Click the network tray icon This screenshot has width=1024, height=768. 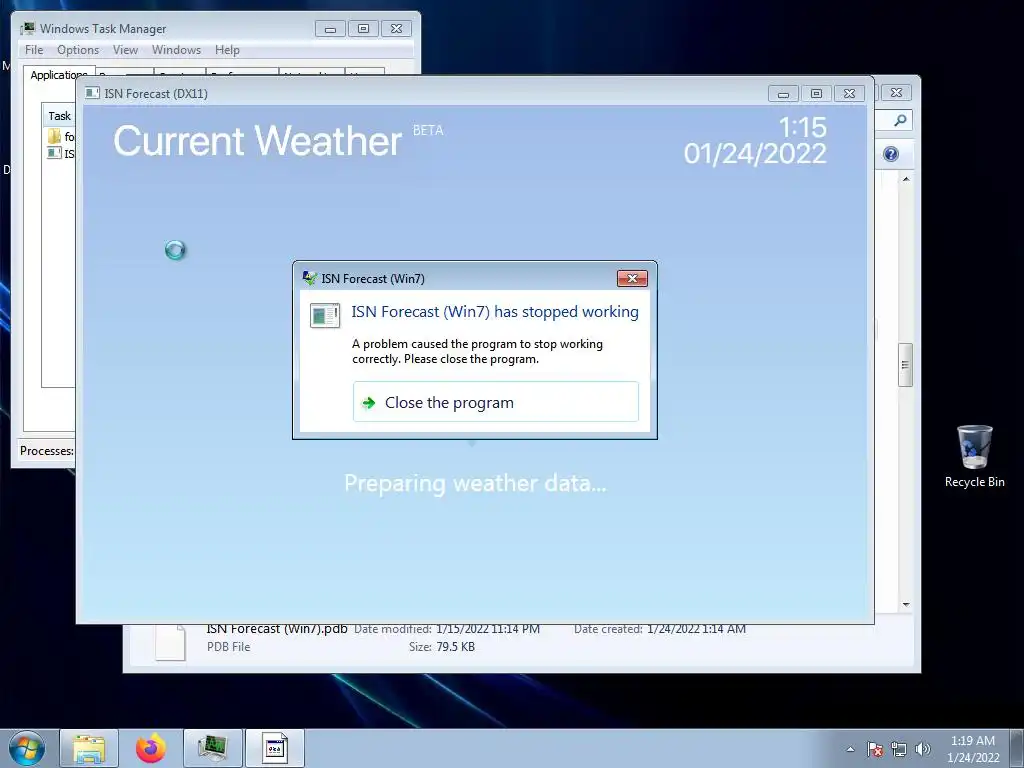(x=899, y=749)
